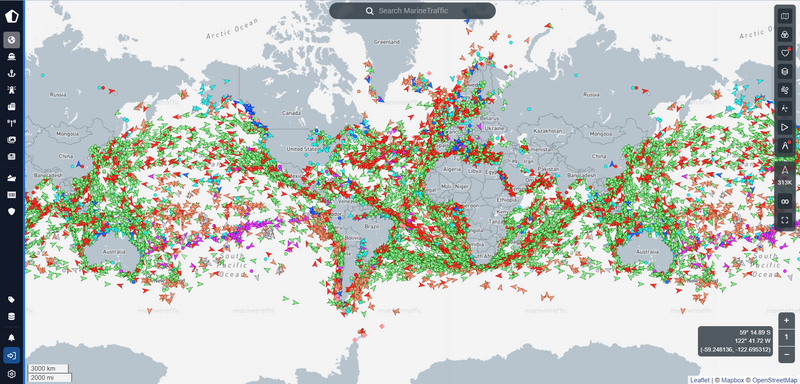The height and width of the screenshot is (384, 800).
Task: Open the Leaflet attribution link
Action: click(699, 380)
